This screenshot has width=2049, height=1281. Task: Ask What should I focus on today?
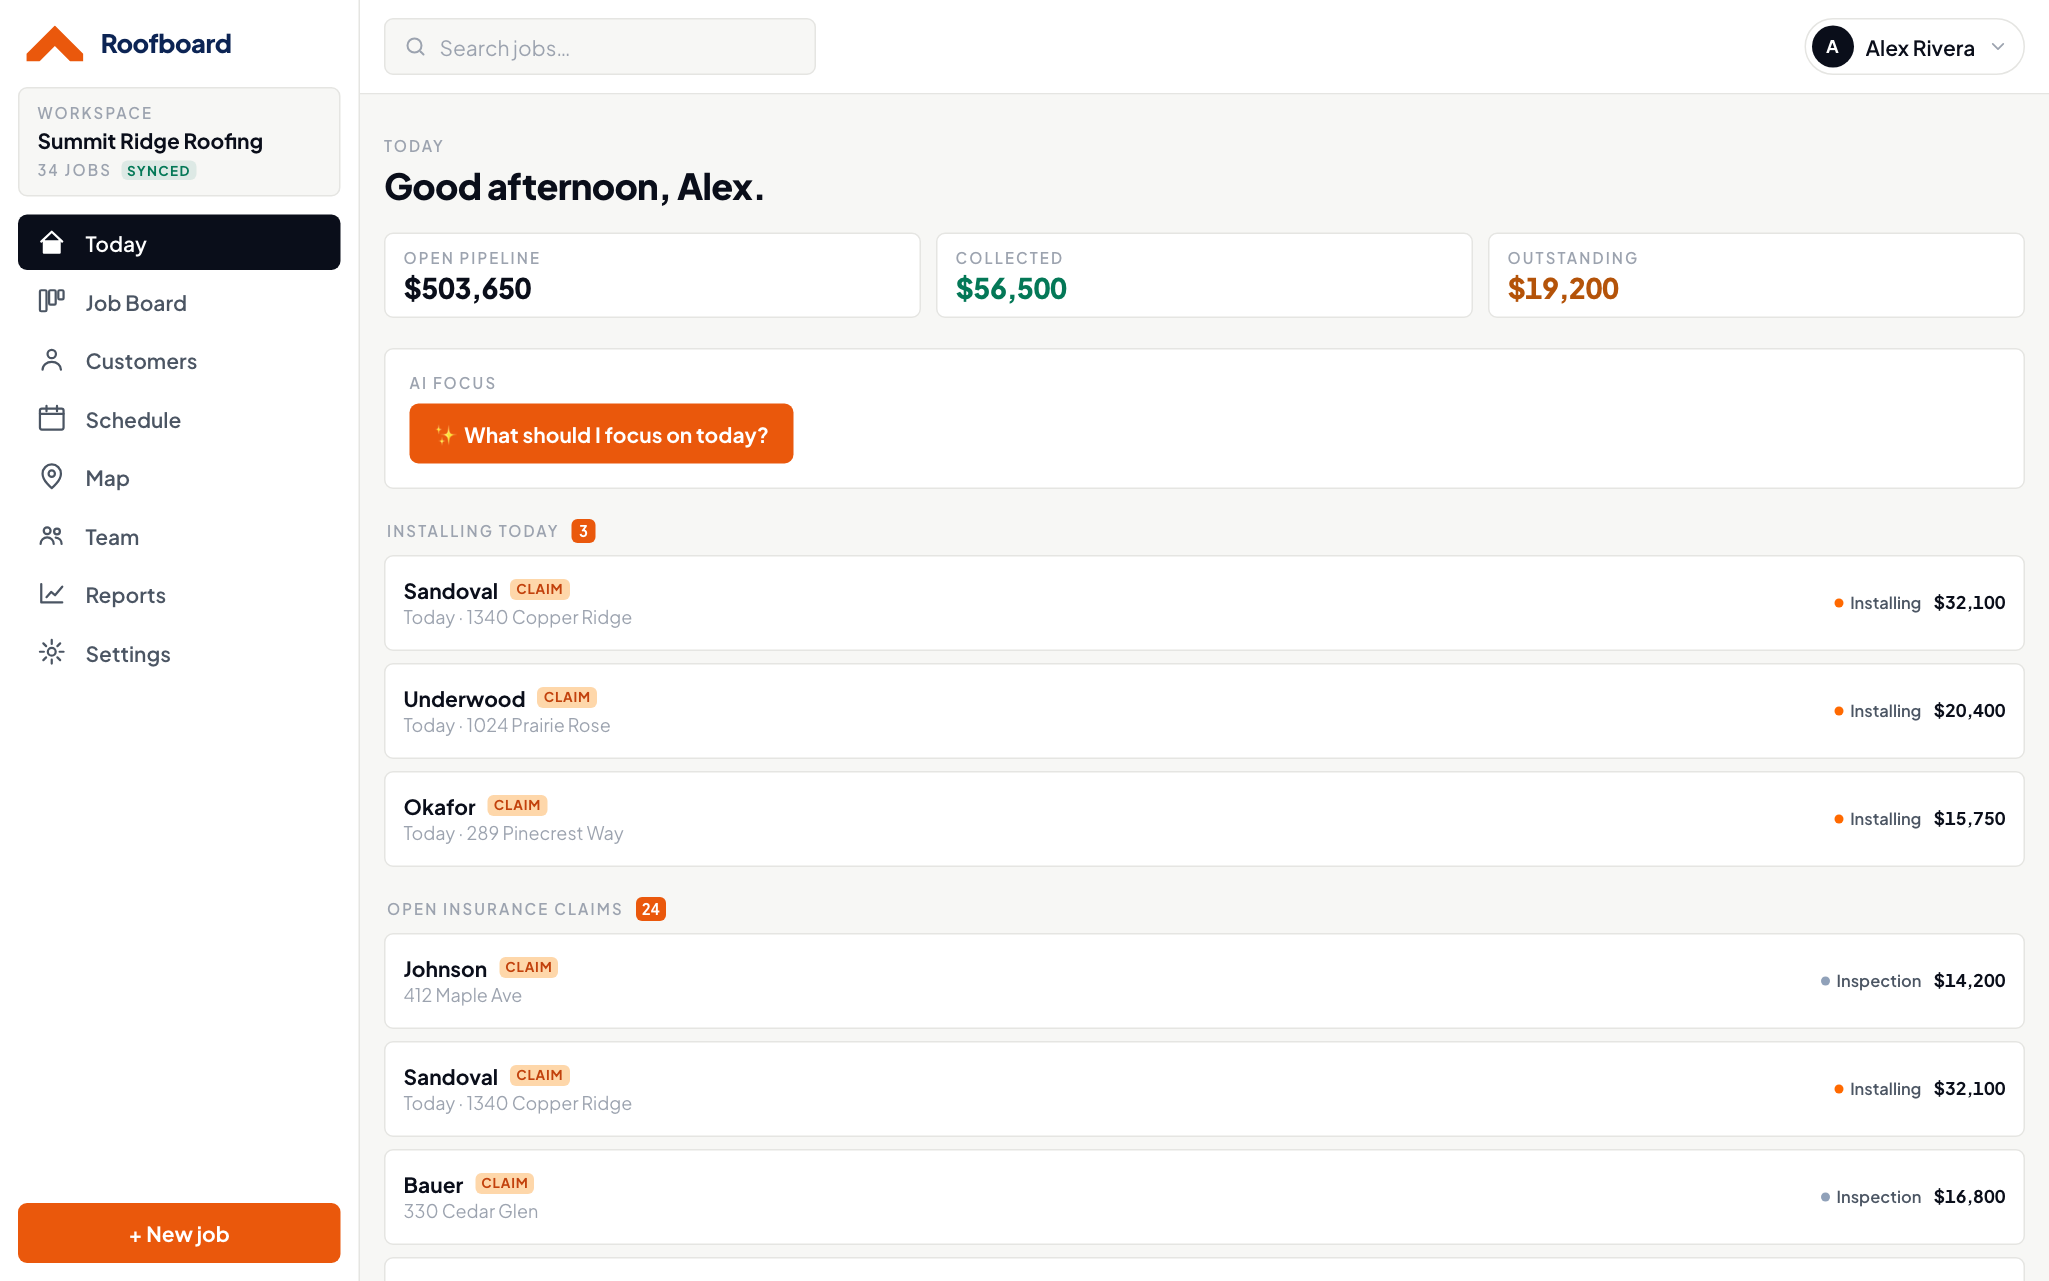pos(601,434)
